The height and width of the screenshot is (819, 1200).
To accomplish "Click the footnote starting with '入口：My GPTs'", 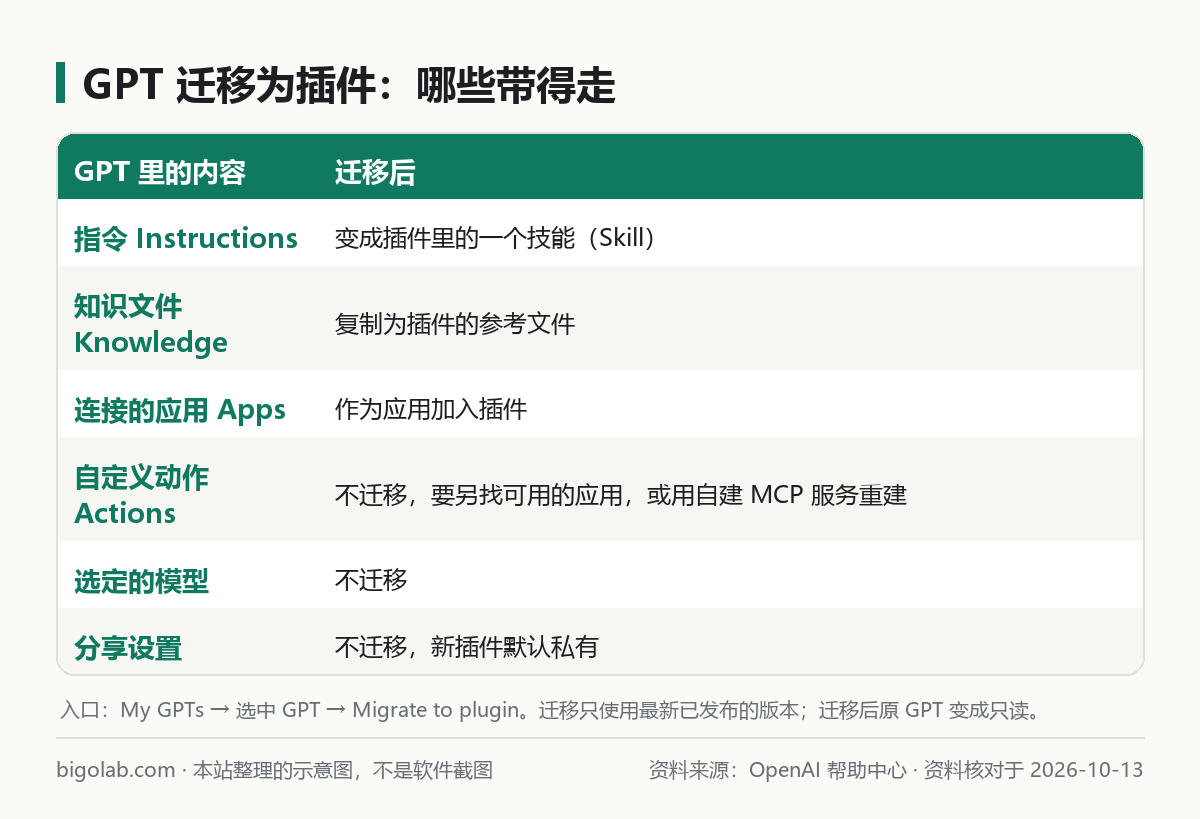I will tap(552, 711).
